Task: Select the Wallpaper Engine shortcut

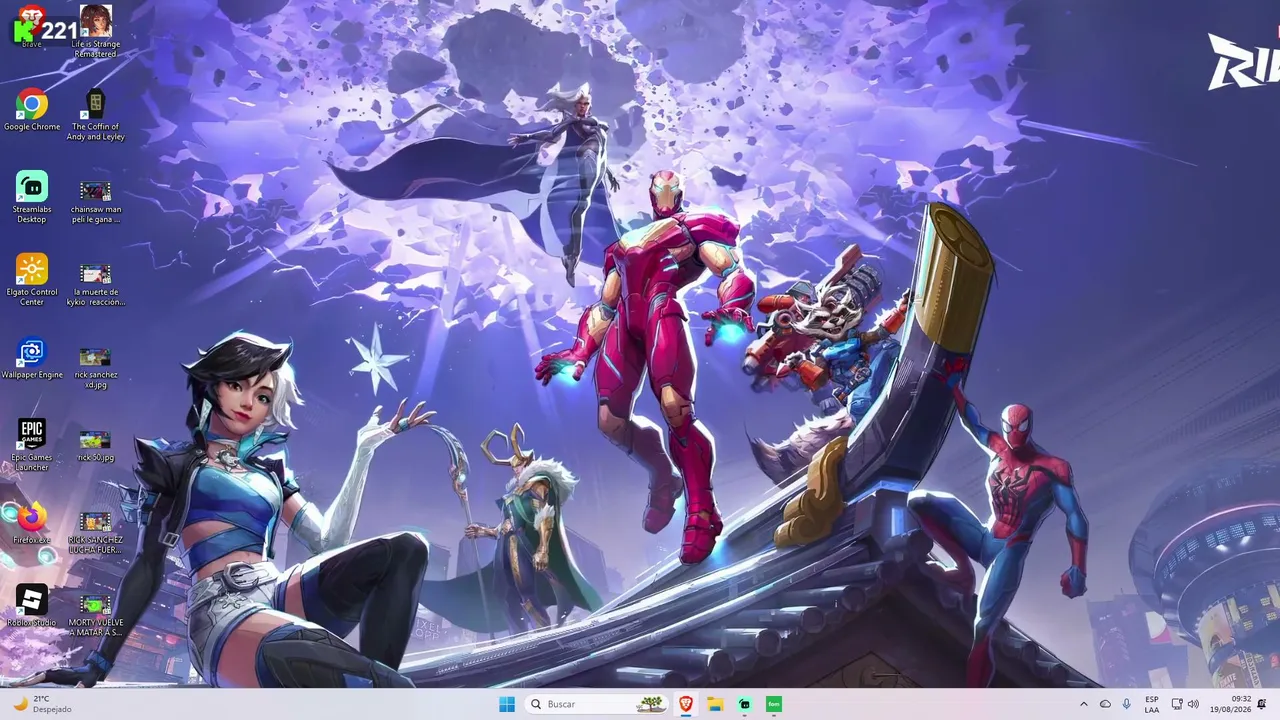Action: tap(32, 359)
